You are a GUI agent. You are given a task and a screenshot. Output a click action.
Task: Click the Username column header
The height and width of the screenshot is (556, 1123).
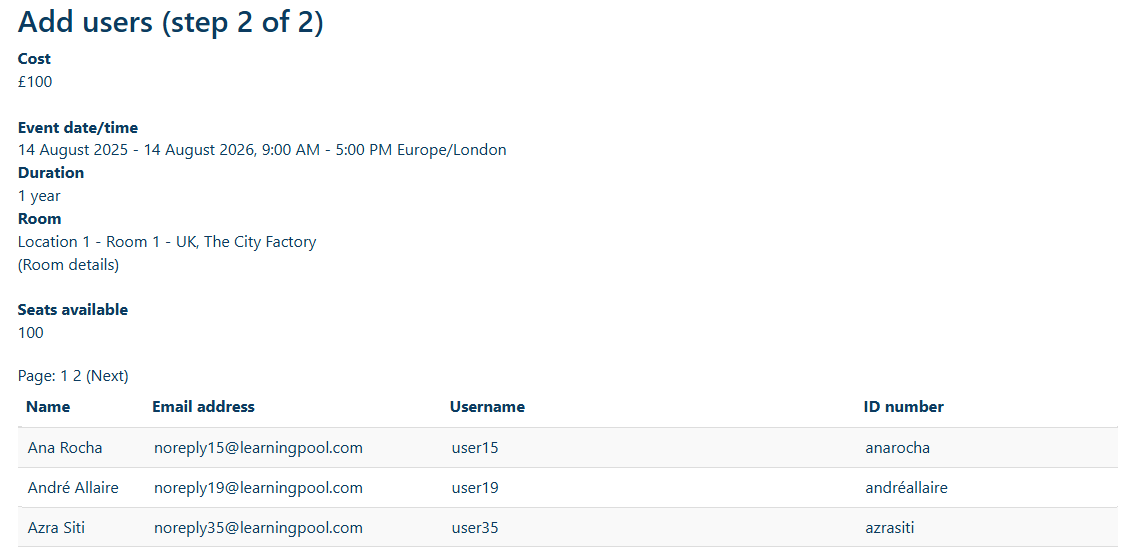point(487,407)
